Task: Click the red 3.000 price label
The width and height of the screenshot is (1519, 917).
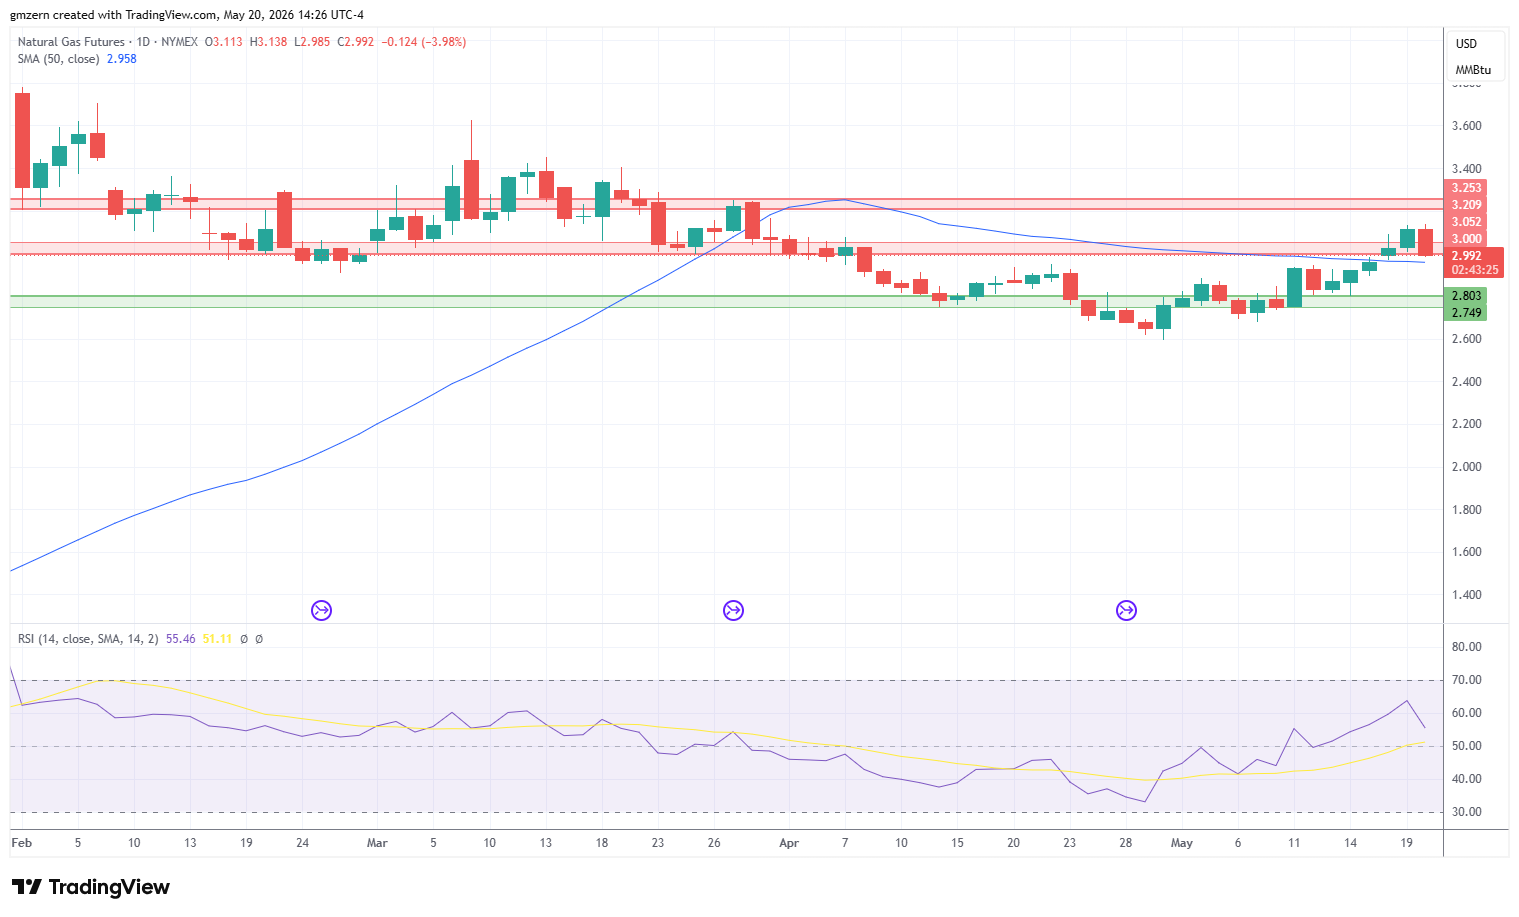Action: click(1467, 239)
